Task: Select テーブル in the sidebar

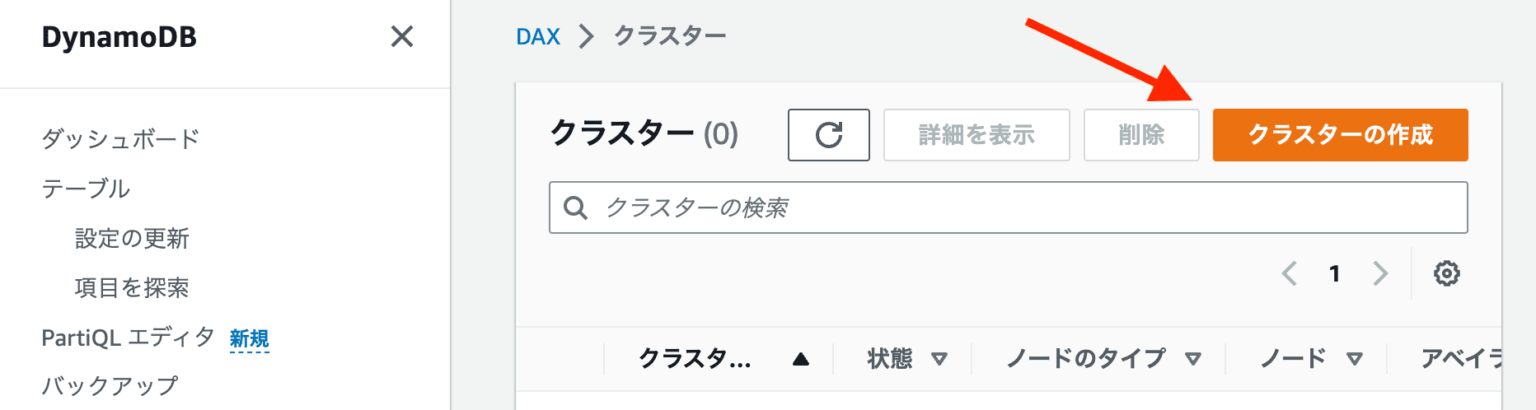Action: (x=86, y=188)
